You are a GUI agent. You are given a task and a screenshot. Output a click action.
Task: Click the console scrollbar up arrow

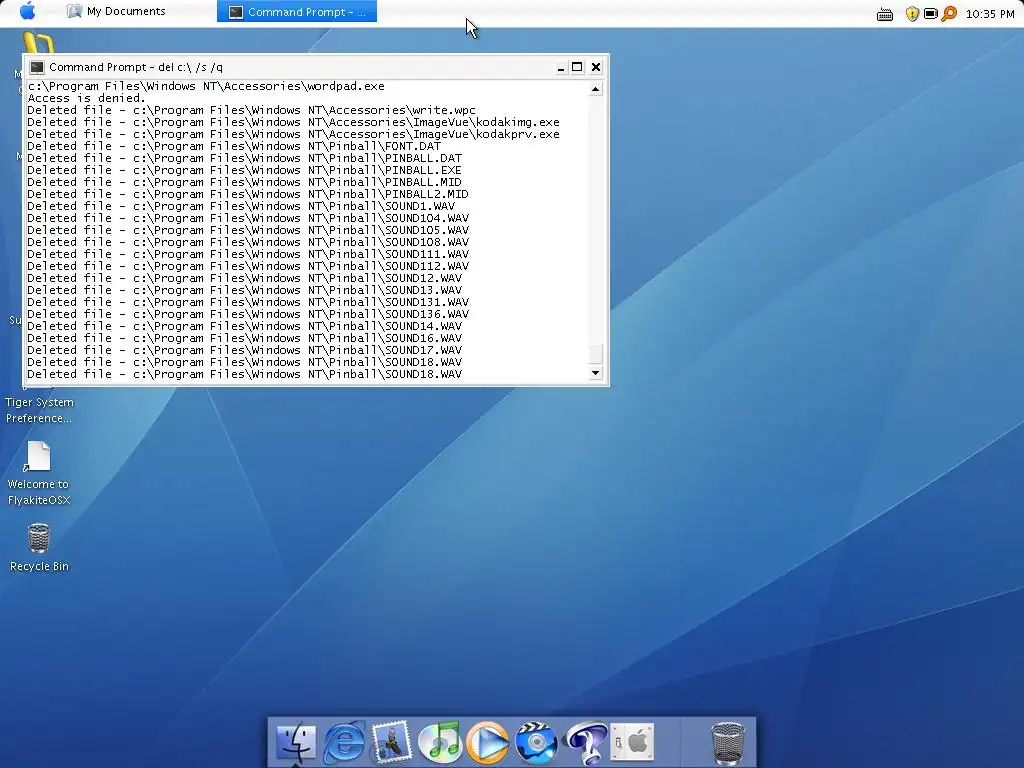(x=595, y=89)
